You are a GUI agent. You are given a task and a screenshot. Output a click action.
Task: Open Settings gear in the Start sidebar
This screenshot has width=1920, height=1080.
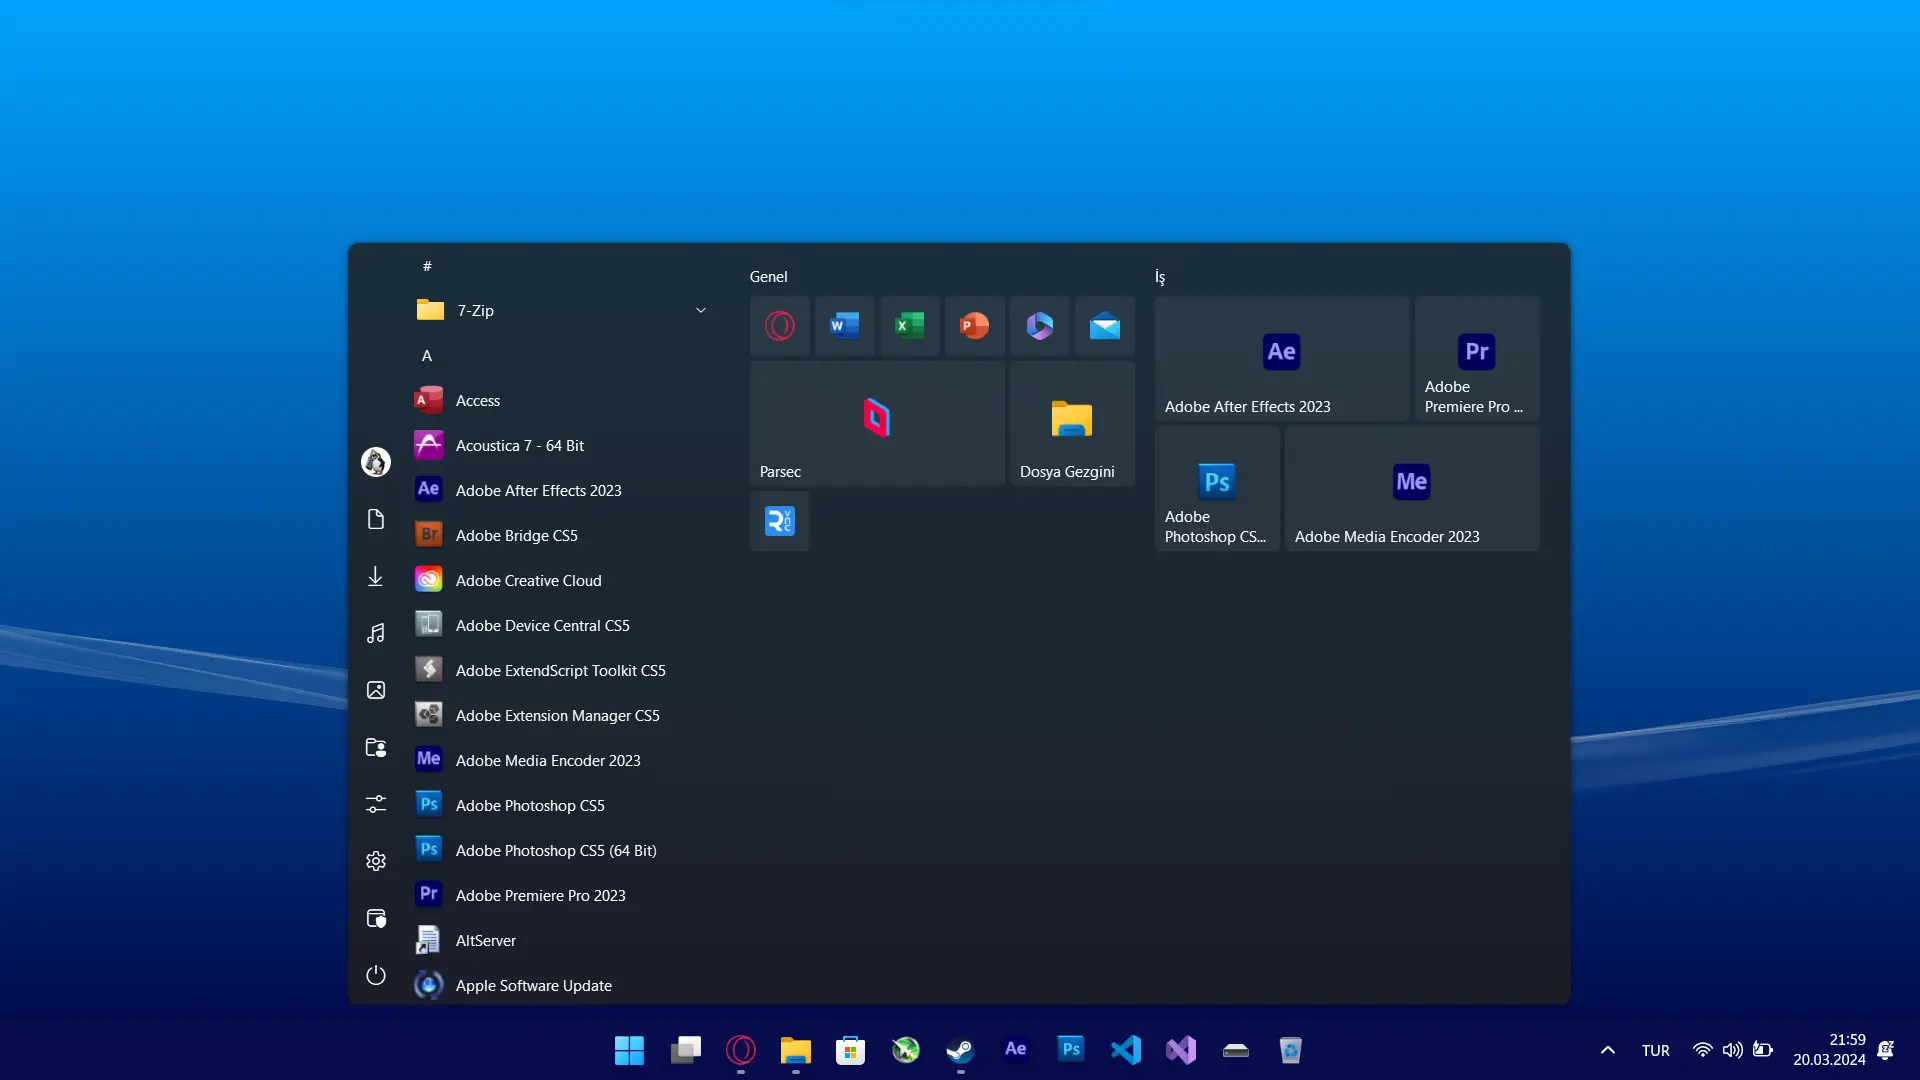[376, 861]
